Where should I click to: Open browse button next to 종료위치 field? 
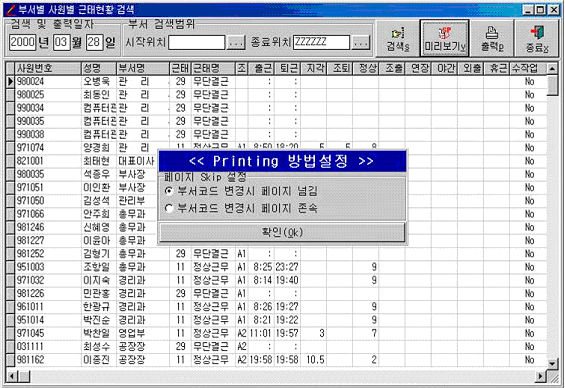[x=360, y=43]
